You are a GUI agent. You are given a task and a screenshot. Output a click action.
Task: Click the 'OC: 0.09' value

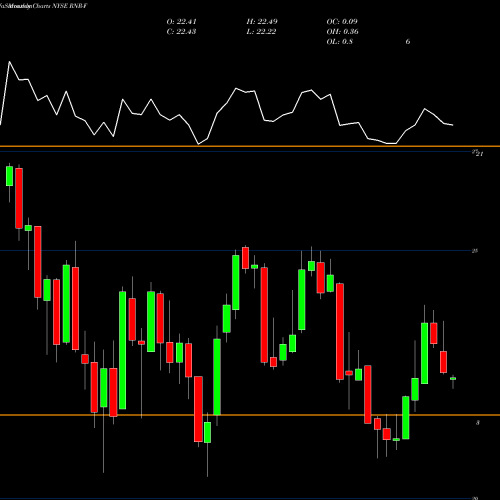pos(342,22)
